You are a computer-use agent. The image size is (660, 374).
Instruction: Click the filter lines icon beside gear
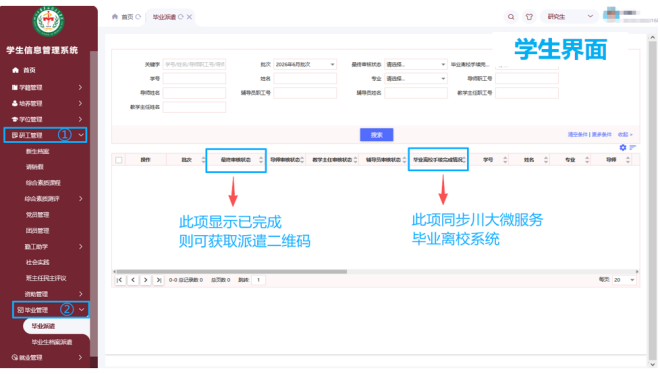(x=633, y=148)
